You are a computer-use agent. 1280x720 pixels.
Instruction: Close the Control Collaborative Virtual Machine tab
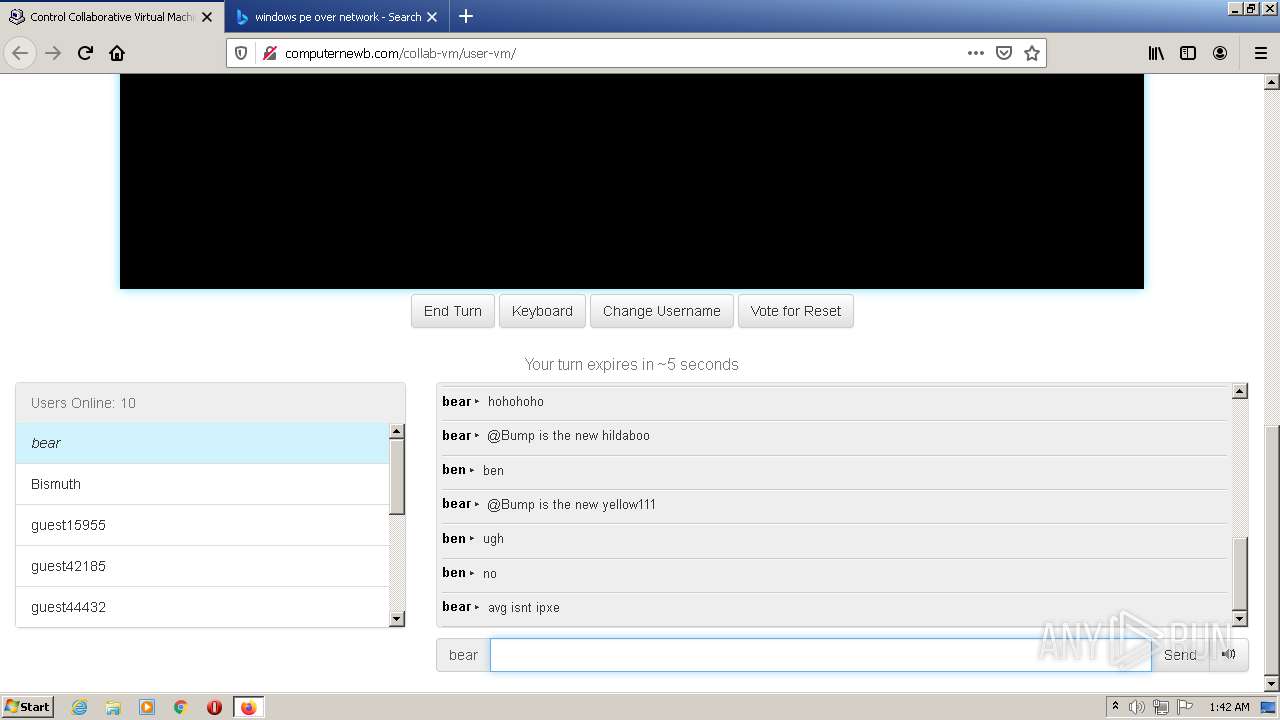(207, 17)
